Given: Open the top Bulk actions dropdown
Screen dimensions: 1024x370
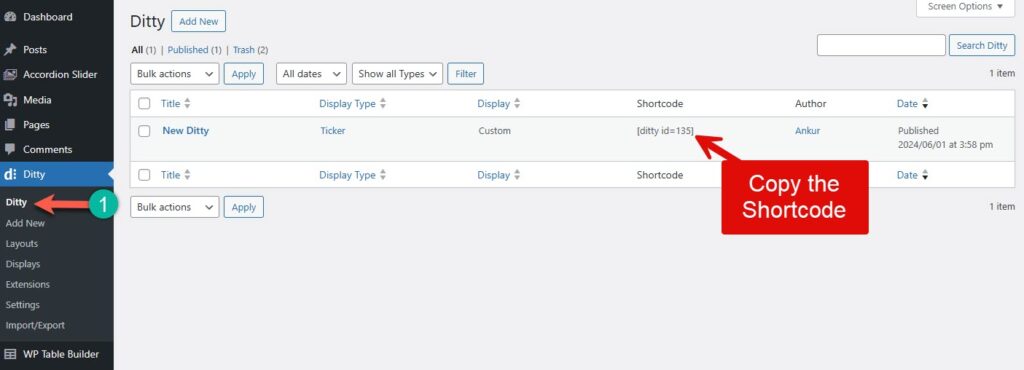Looking at the screenshot, I should 175,74.
